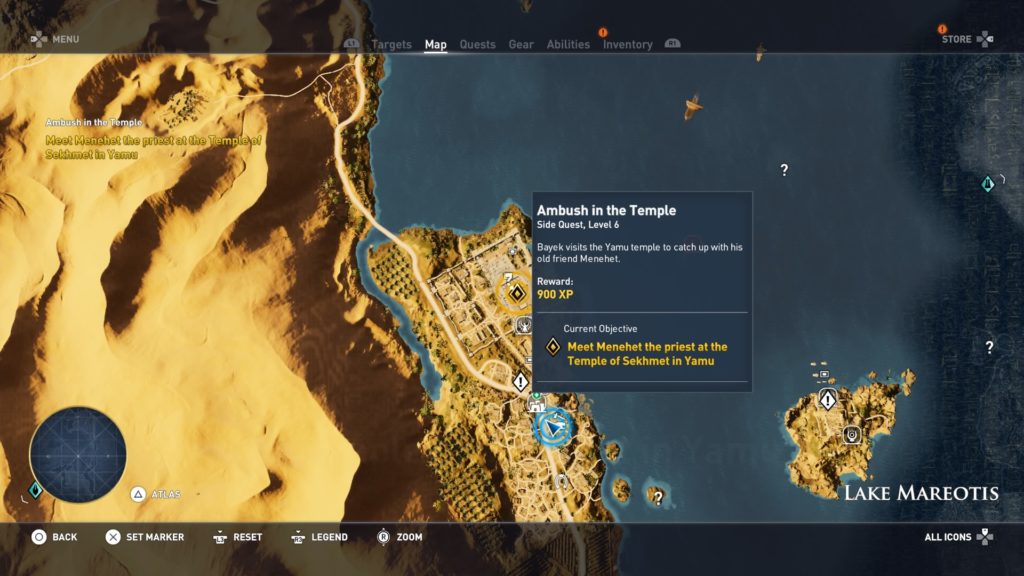The image size is (1024, 576).
Task: Open the STORE
Action: tap(957, 39)
